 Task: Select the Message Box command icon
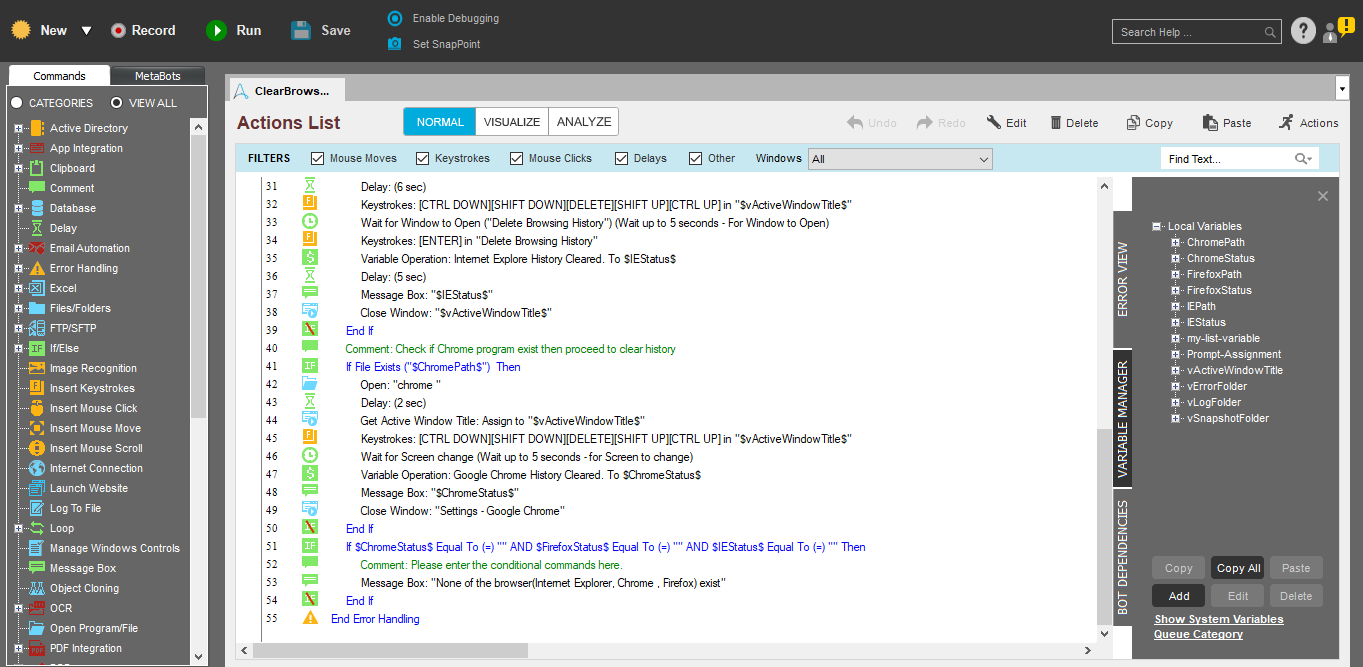pyautogui.click(x=36, y=568)
